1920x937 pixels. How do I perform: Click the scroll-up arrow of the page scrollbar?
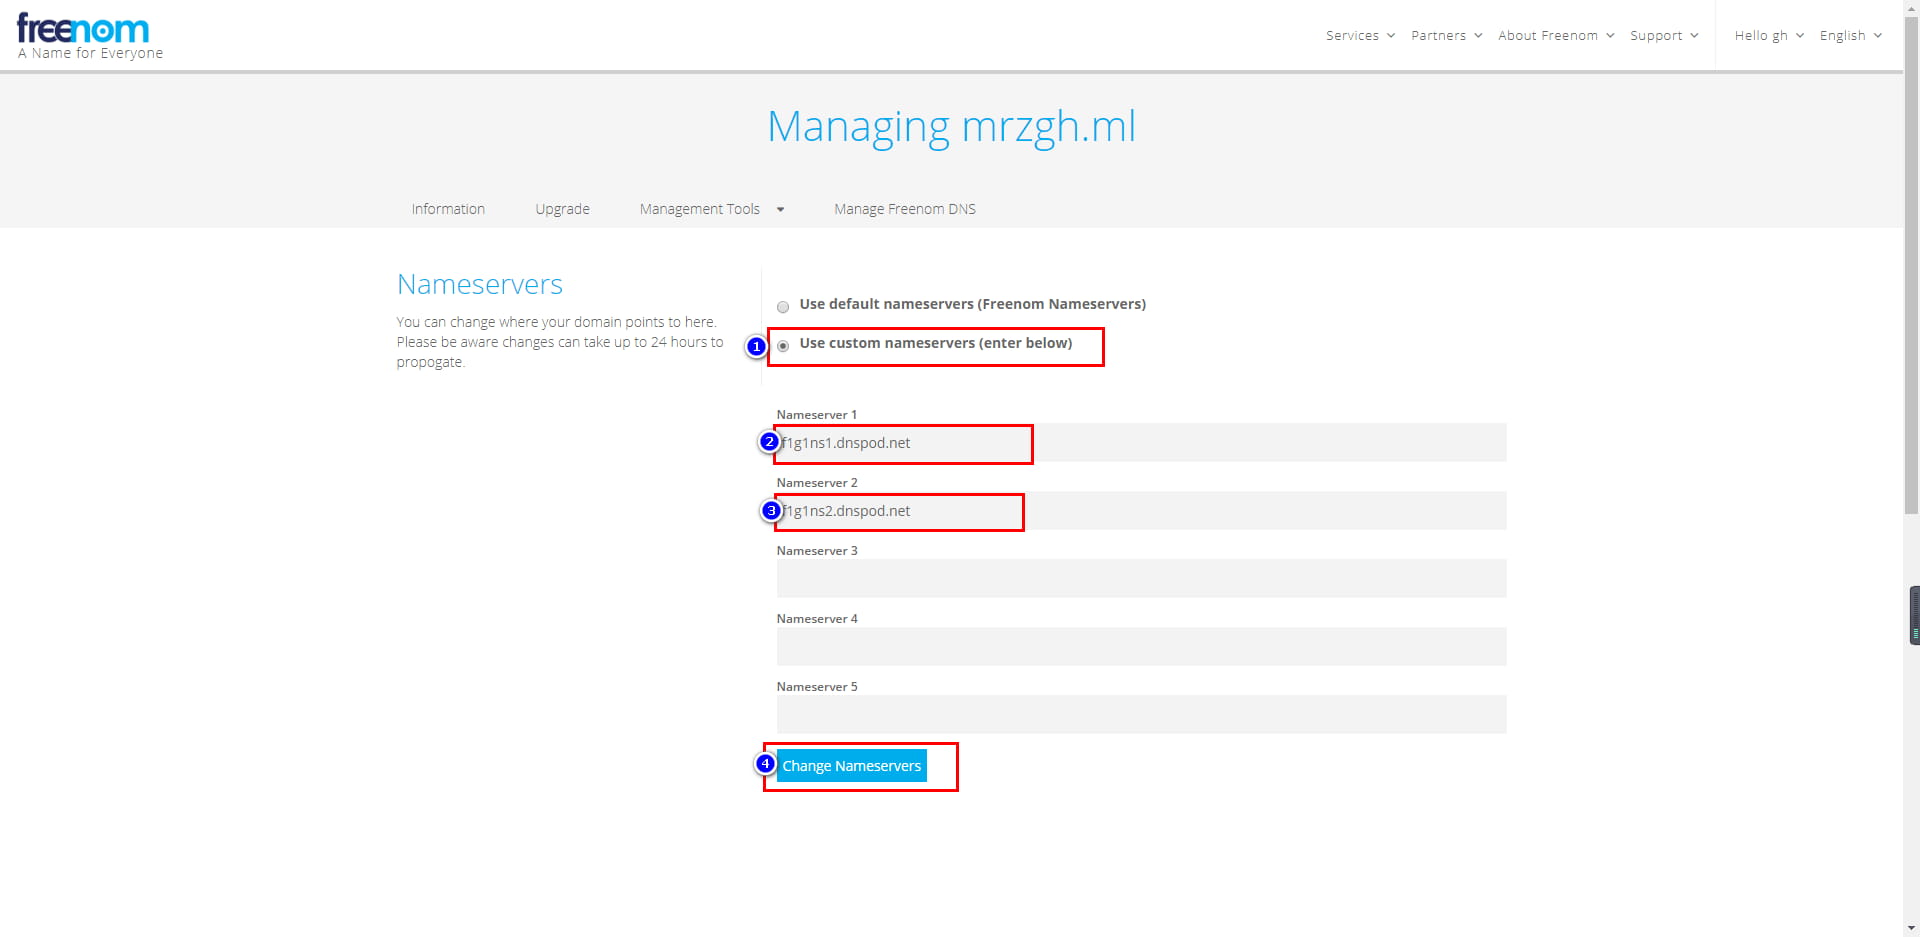pos(1911,8)
